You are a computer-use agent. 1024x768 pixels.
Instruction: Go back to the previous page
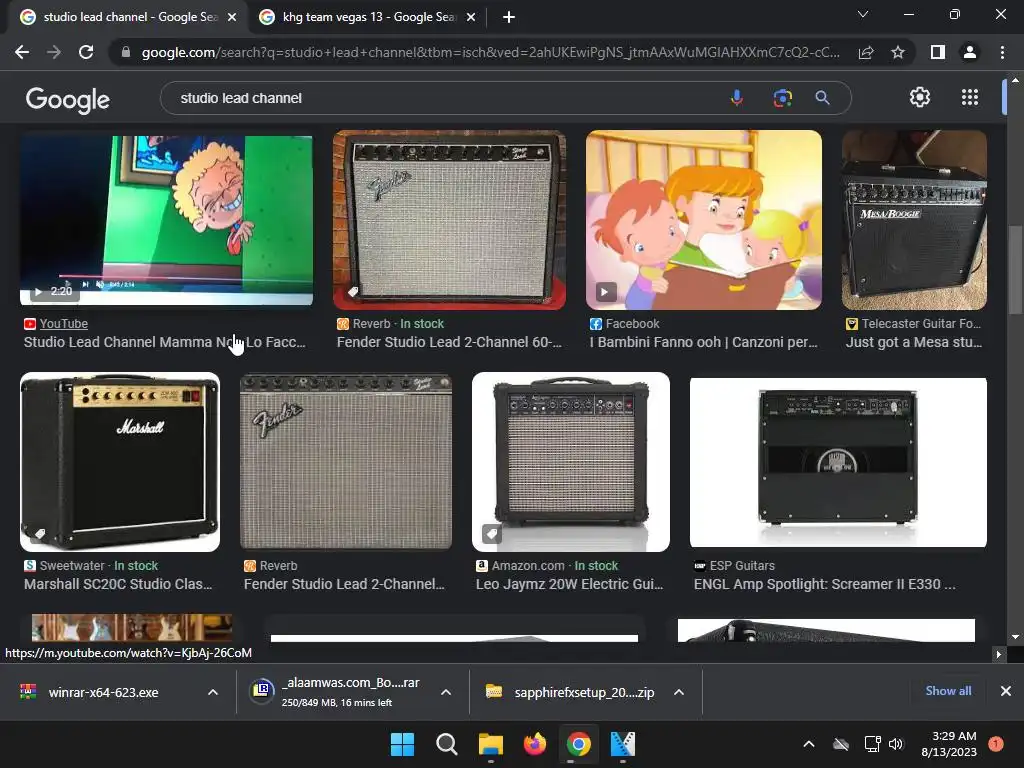click(x=22, y=52)
